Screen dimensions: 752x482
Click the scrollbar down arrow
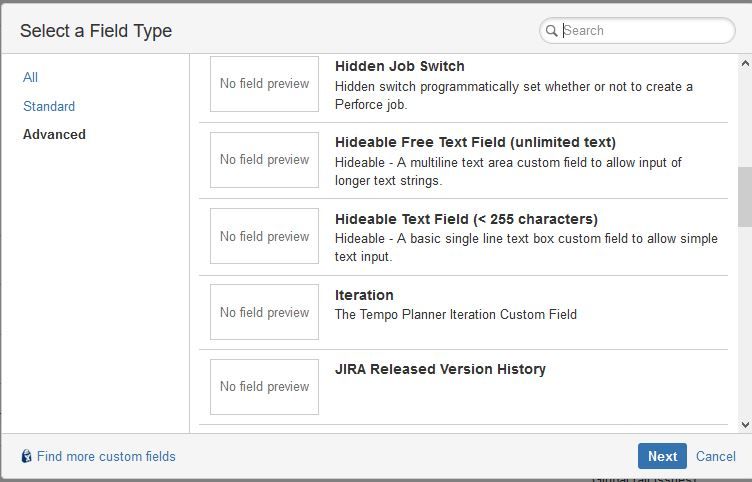(744, 425)
